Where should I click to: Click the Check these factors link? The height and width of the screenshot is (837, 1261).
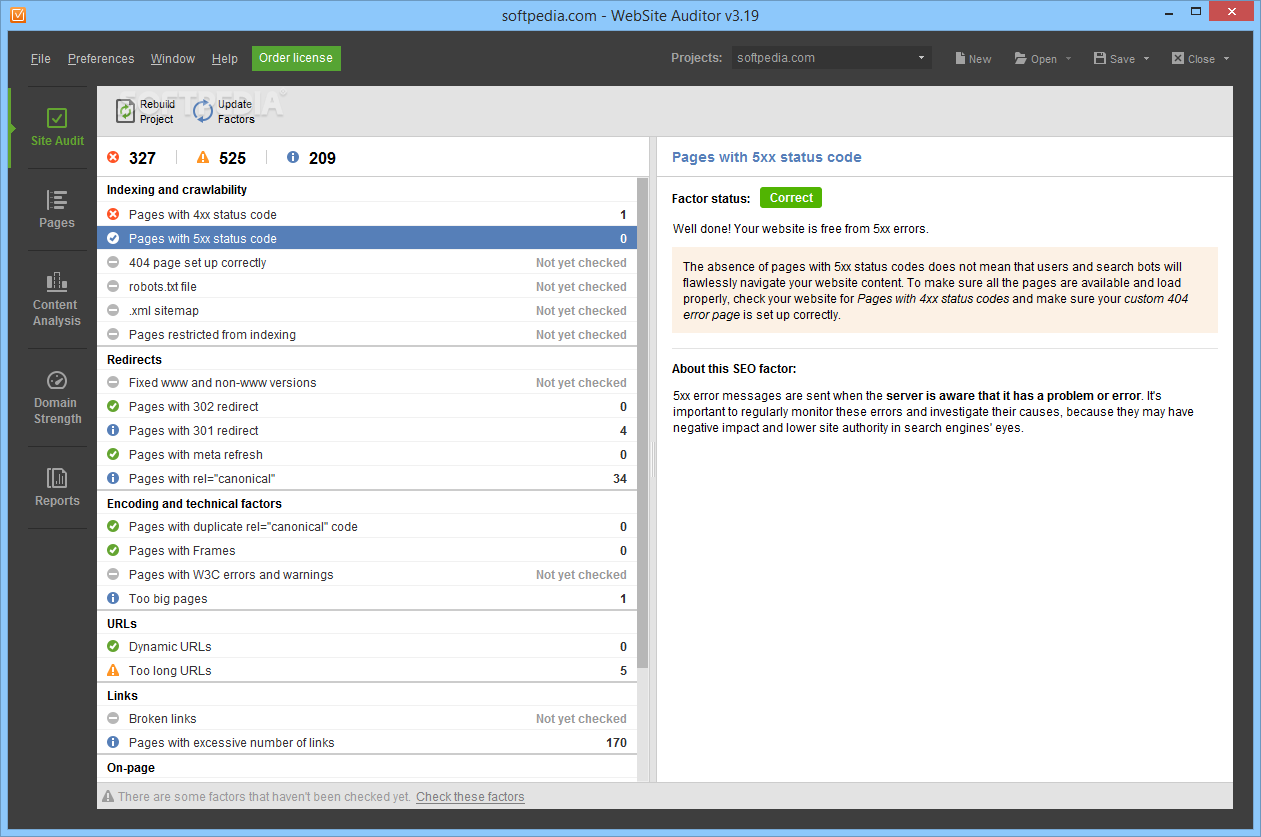pos(470,797)
